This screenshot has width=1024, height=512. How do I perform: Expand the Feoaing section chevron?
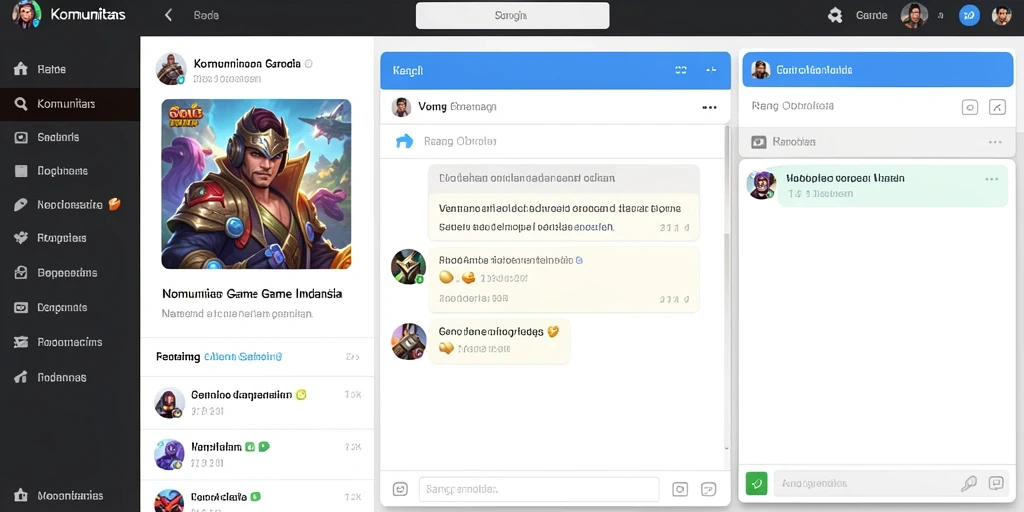353,357
